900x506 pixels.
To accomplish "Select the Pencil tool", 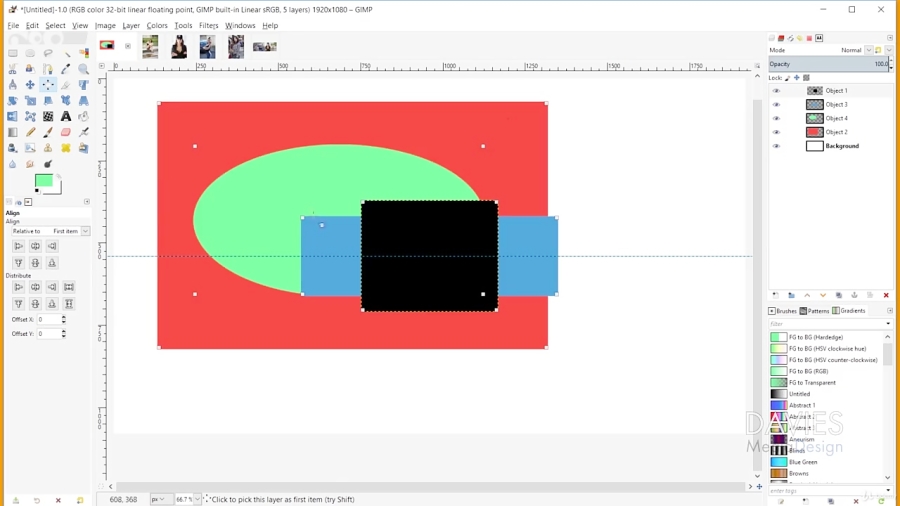I will pyautogui.click(x=30, y=133).
